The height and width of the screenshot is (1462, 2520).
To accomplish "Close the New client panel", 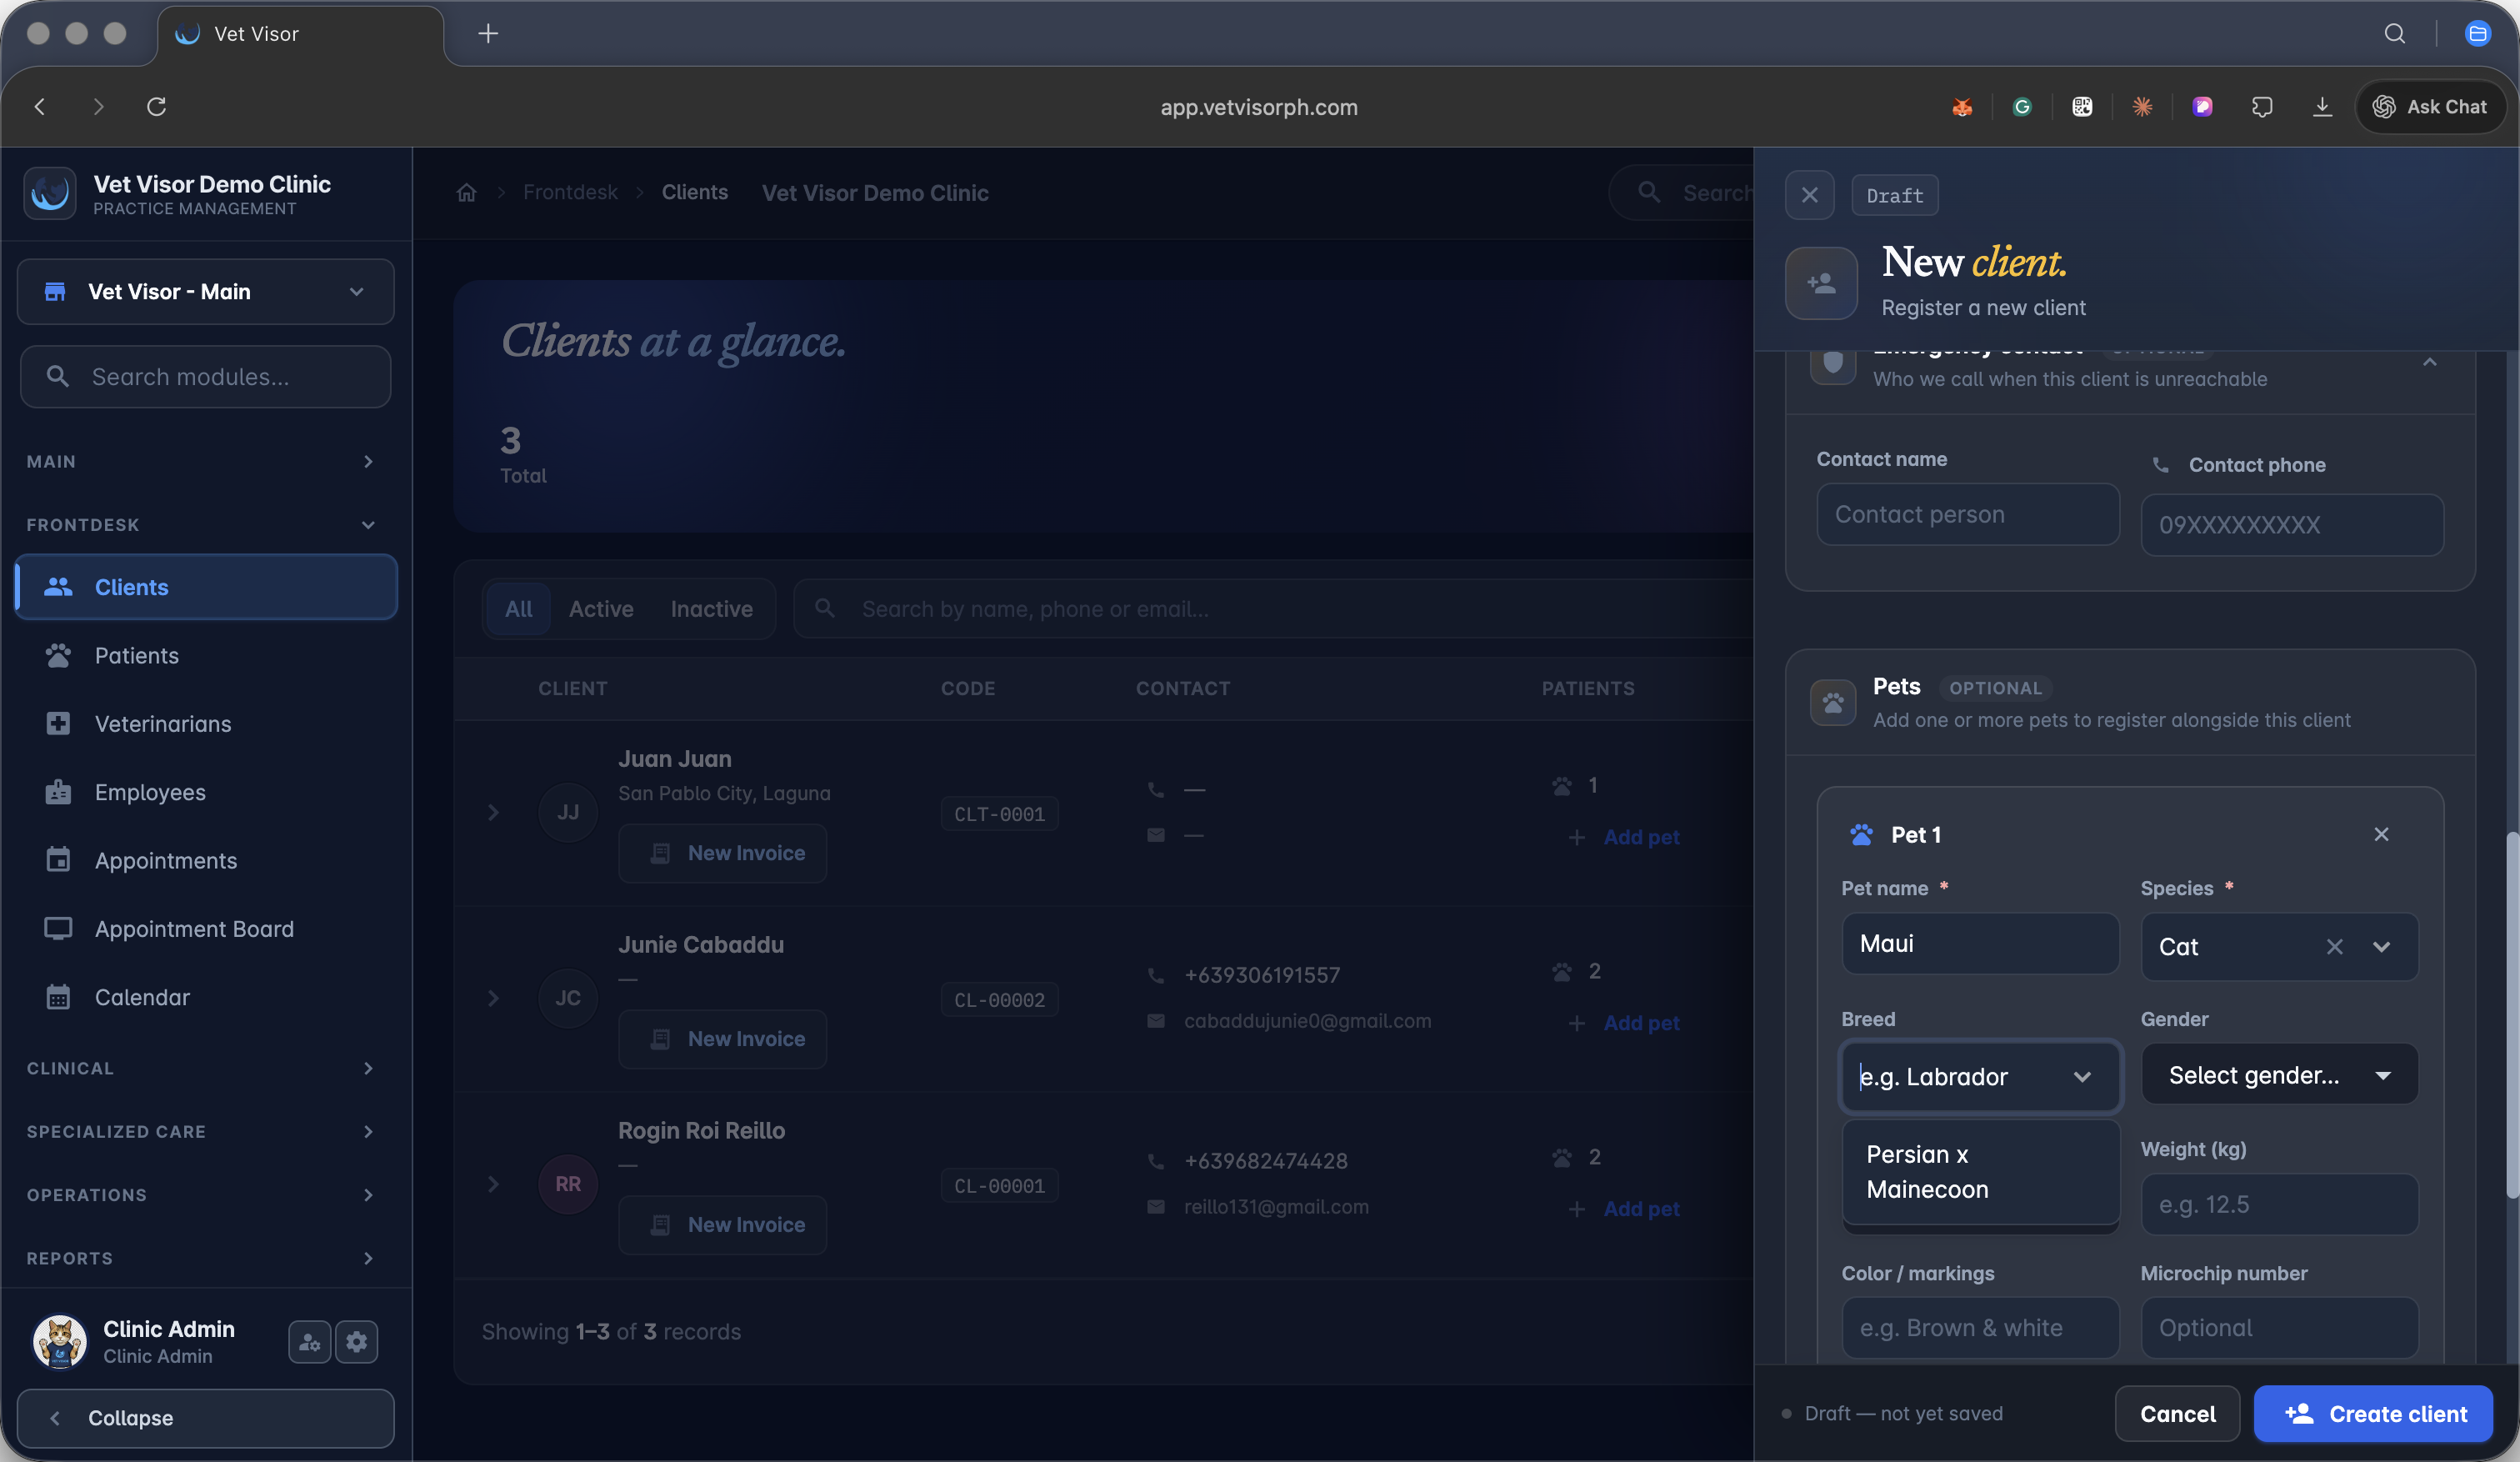I will [1810, 195].
